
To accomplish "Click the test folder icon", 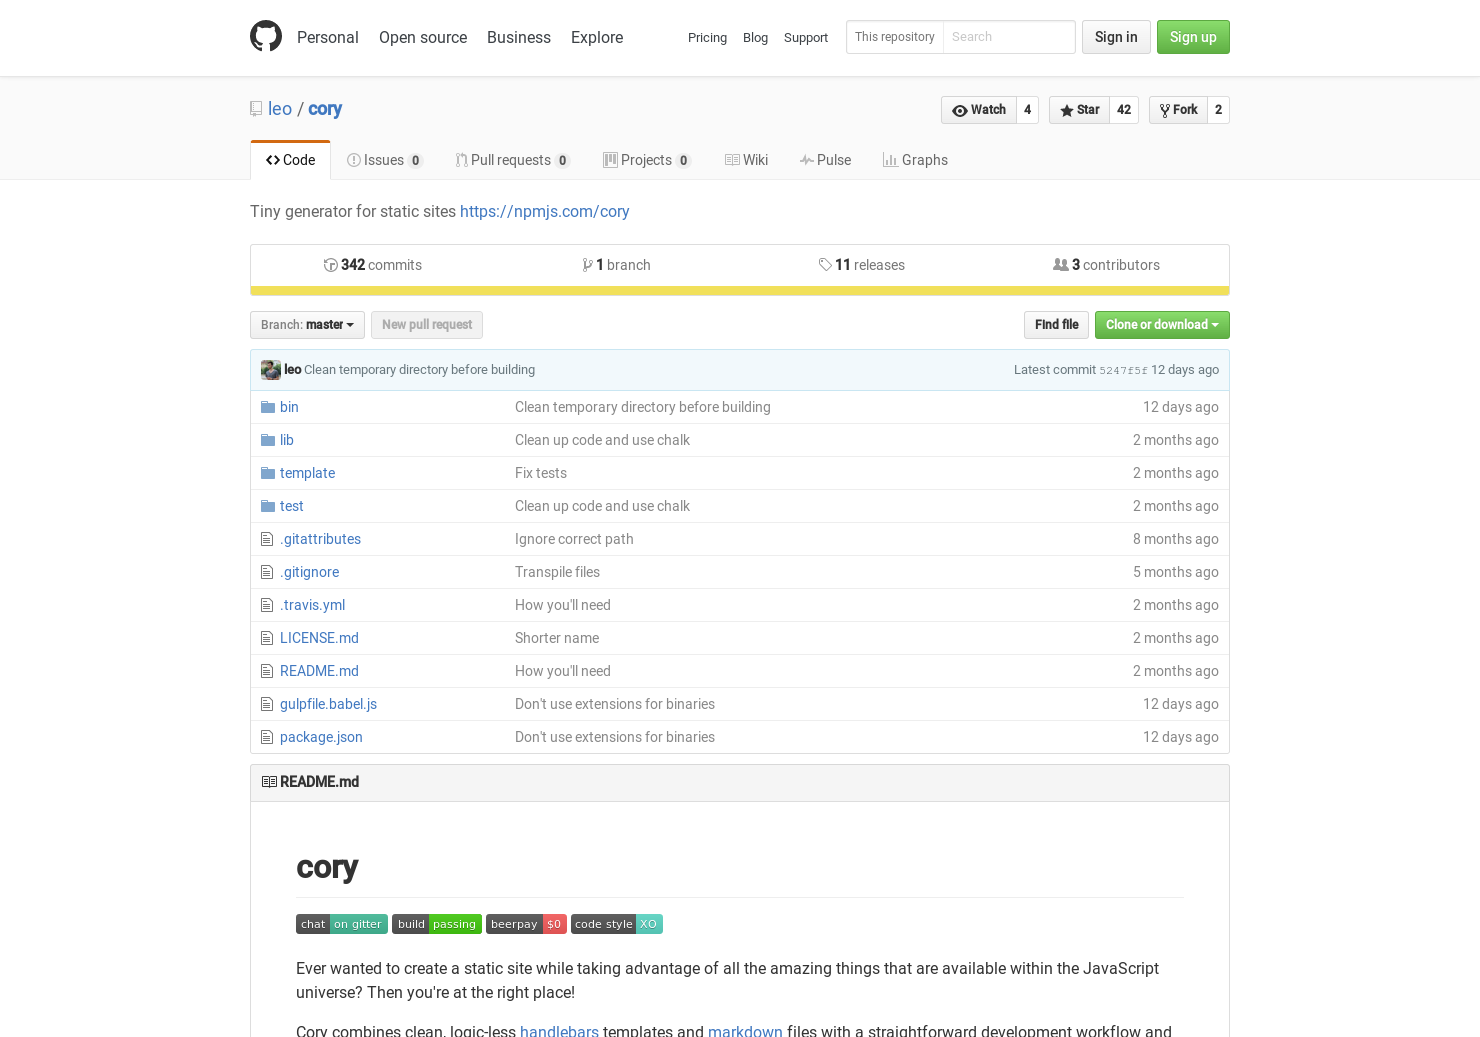I will coord(268,506).
